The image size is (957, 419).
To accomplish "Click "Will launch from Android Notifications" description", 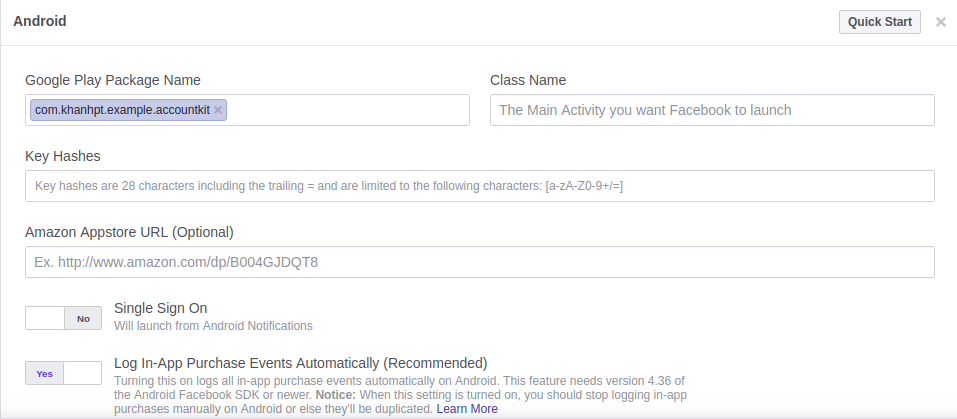I will [x=213, y=326].
